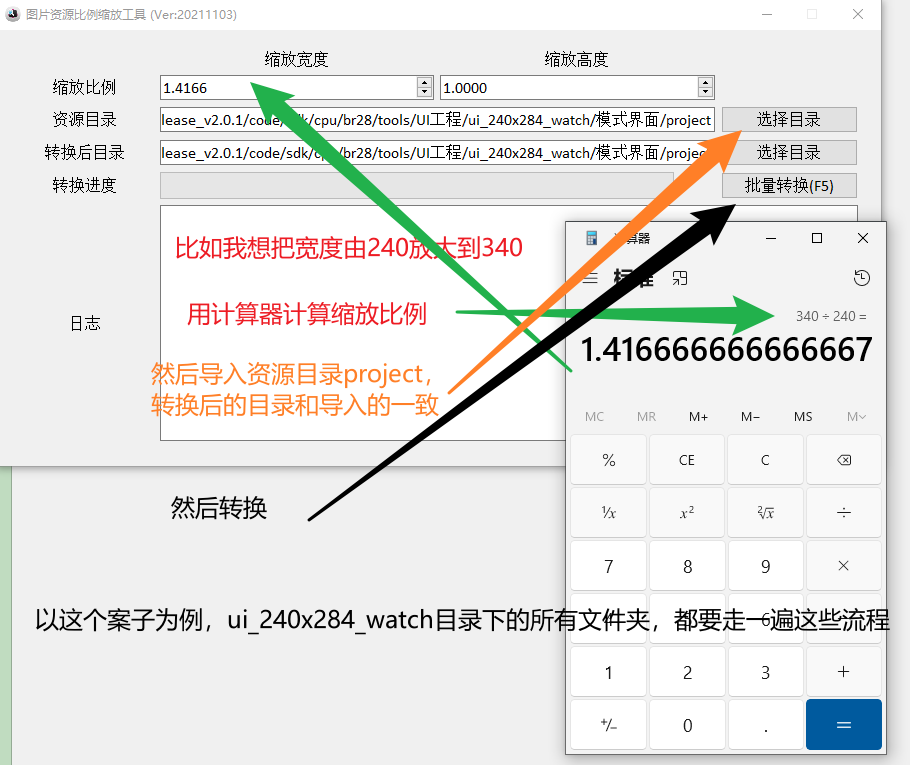
Task: Decrease scale height with down stepper arrow
Action: [706, 93]
